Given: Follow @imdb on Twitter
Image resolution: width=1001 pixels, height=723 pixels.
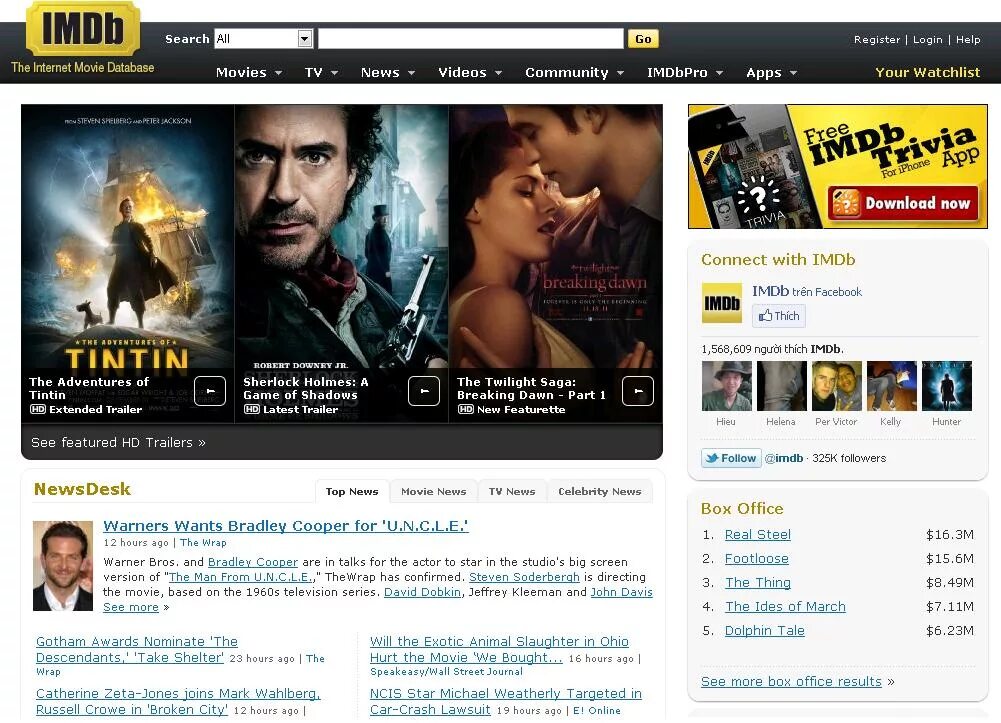Looking at the screenshot, I should [732, 458].
